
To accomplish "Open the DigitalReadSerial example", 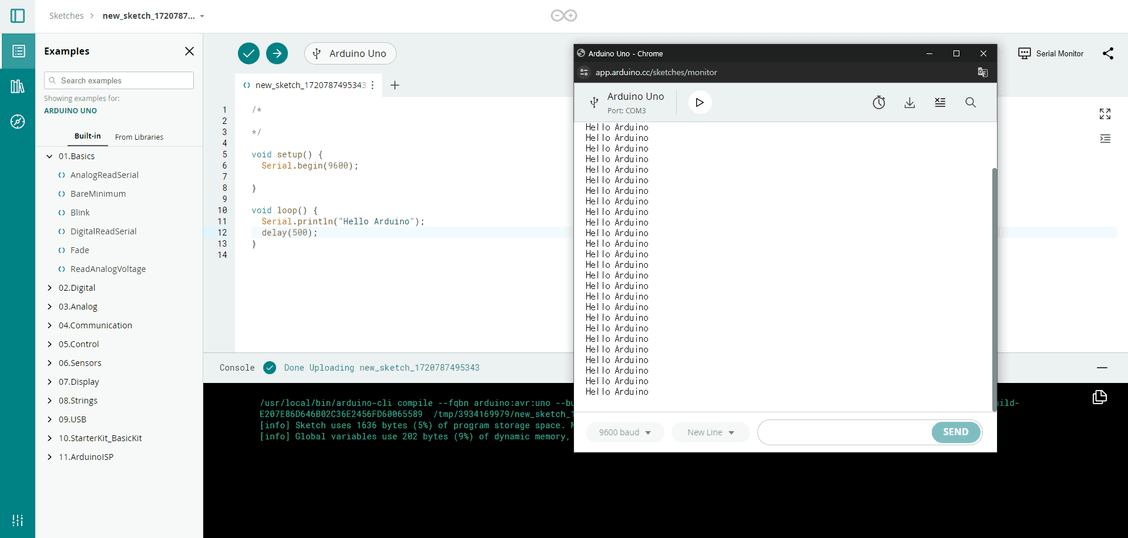I will [x=103, y=232].
